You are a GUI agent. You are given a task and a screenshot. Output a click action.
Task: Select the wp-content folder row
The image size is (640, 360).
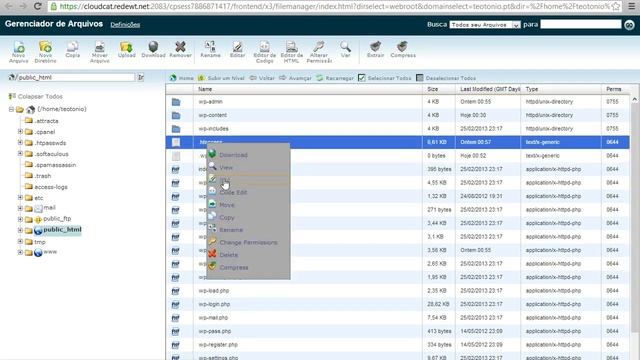(397, 115)
